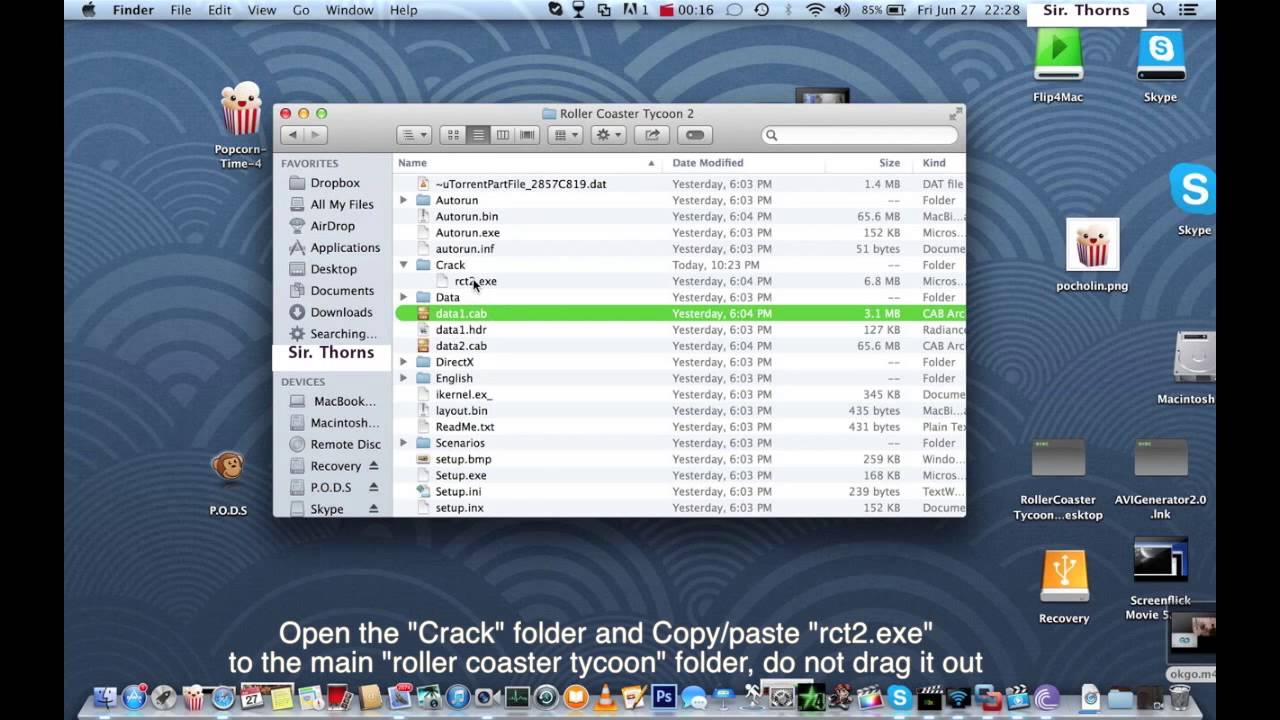Sort files by Date Modified column
The height and width of the screenshot is (720, 1280).
(708, 163)
